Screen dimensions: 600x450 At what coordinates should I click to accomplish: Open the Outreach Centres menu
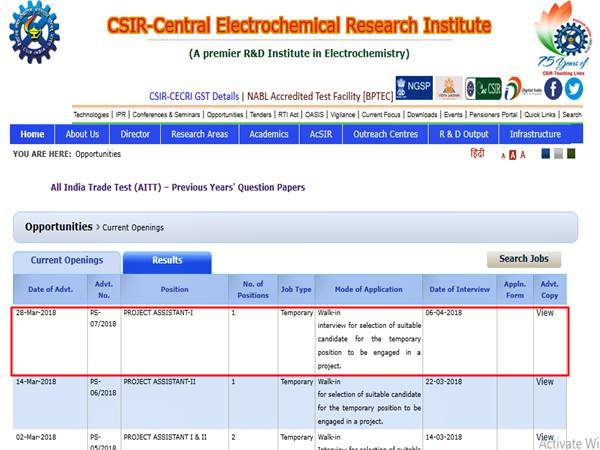(x=385, y=134)
